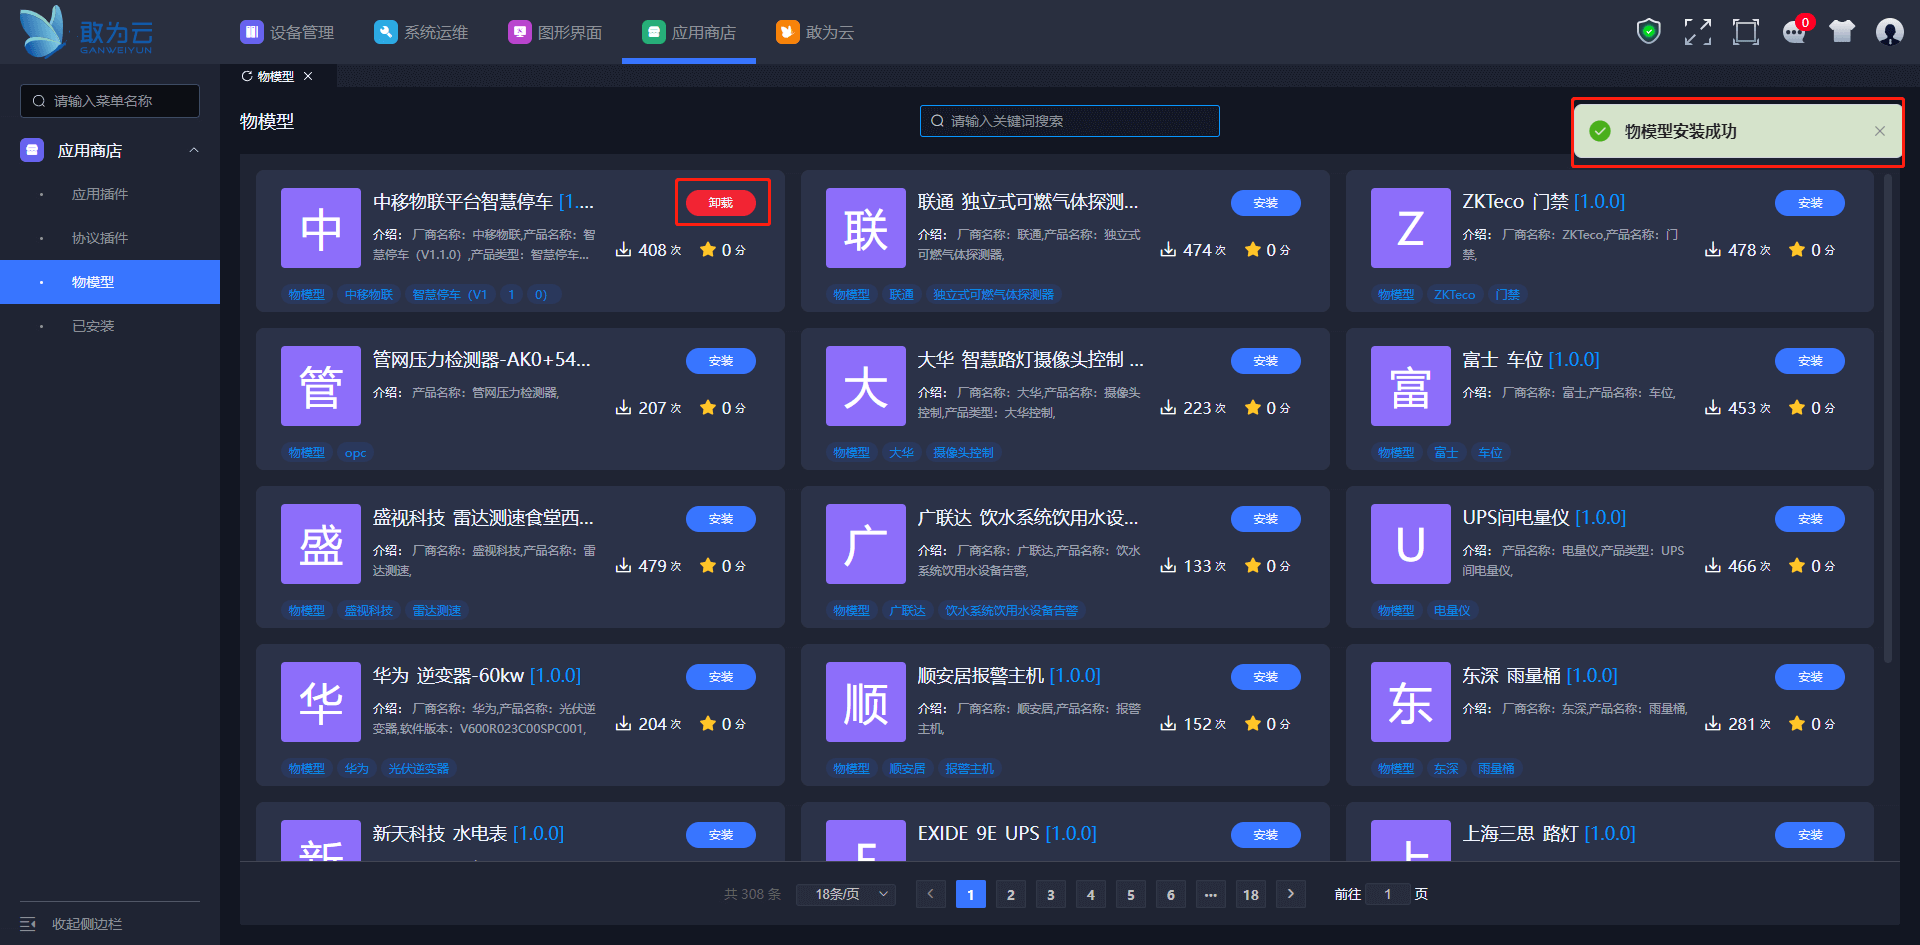Click the 顺 thumbnail of 顺安居报警主机
1920x945 pixels.
click(866, 702)
